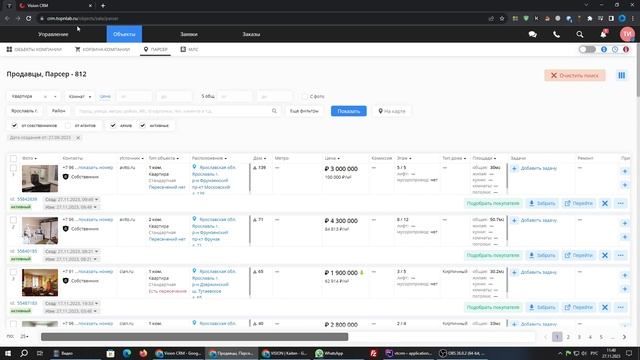Uncheck 'активные' filter
Viewport: 640px width, 360px height.
(142, 125)
